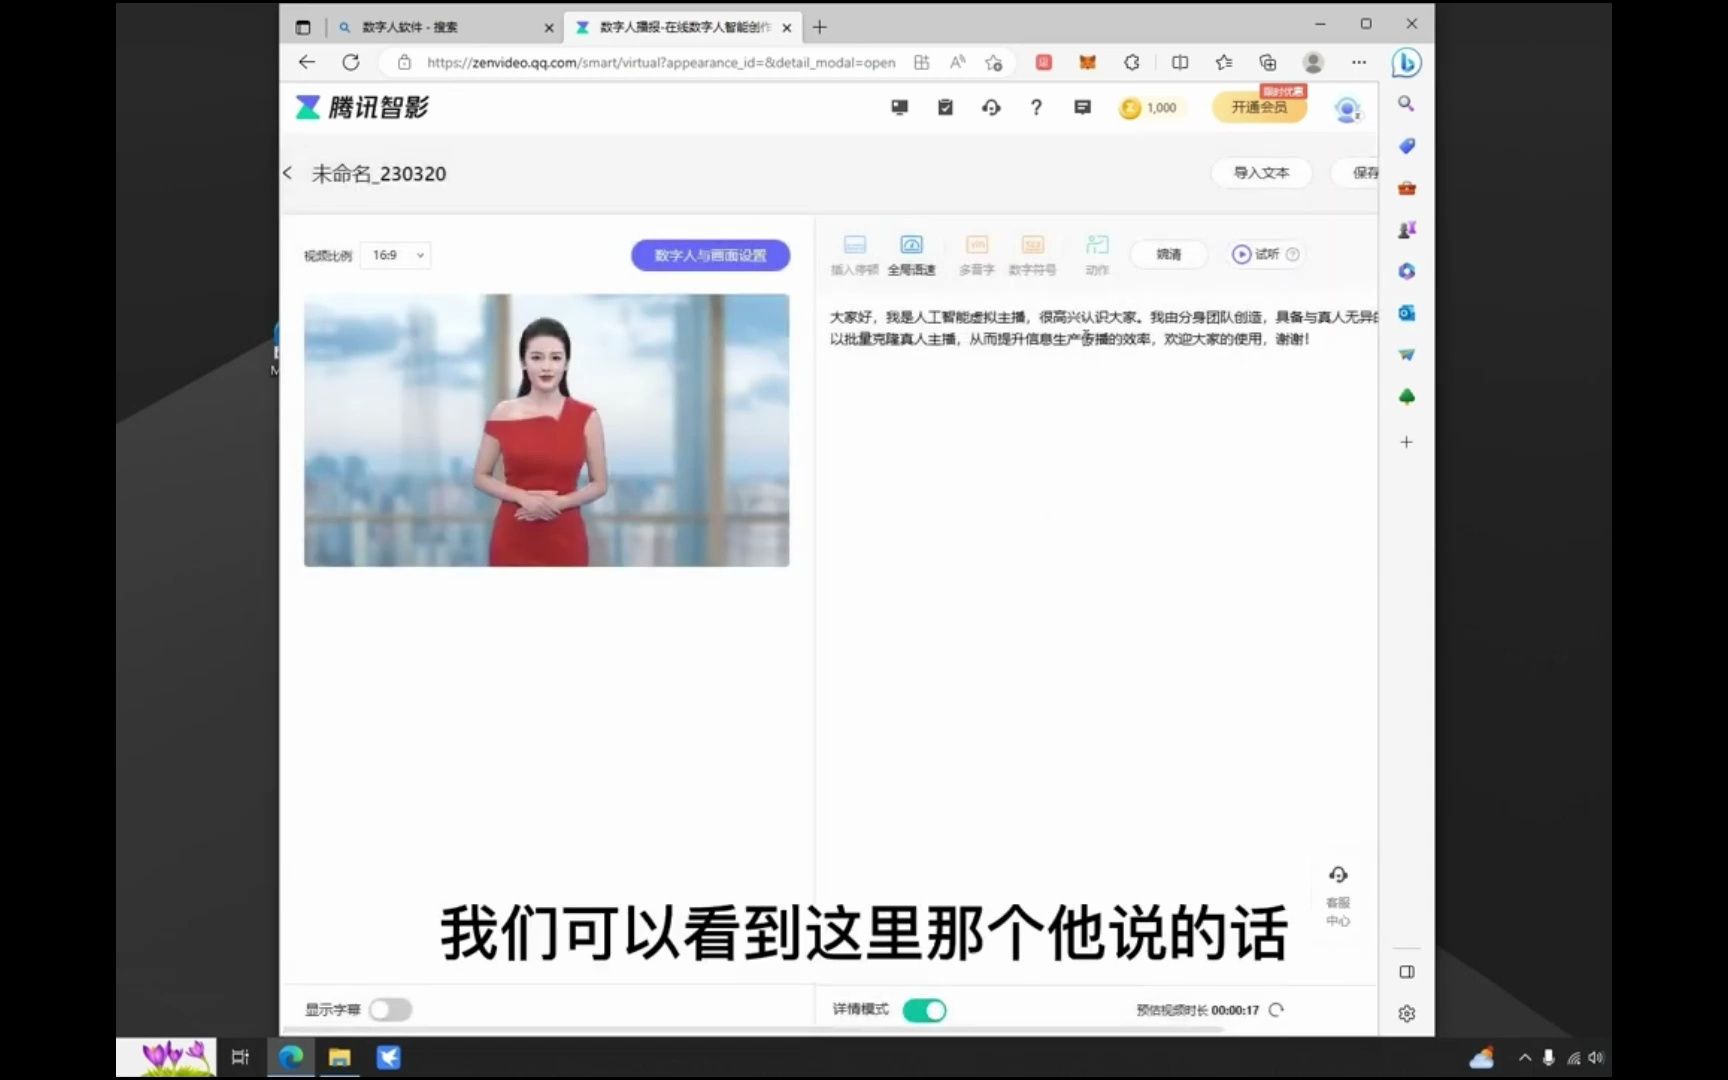Screen dimensions: 1728x1080
Task: Click the browser refresh button
Action: tap(351, 62)
